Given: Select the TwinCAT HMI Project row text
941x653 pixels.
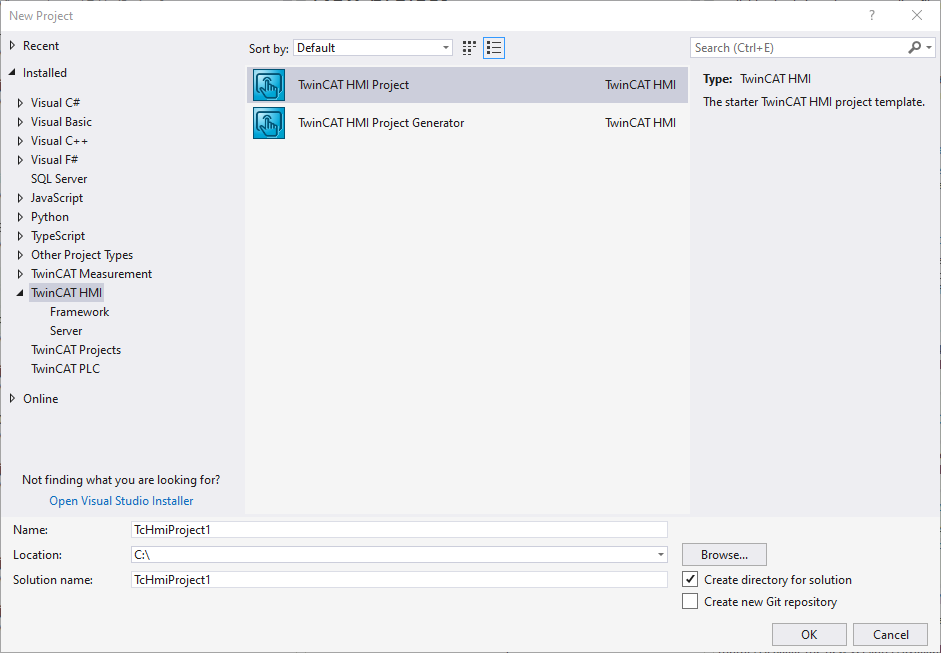Looking at the screenshot, I should click(x=353, y=85).
